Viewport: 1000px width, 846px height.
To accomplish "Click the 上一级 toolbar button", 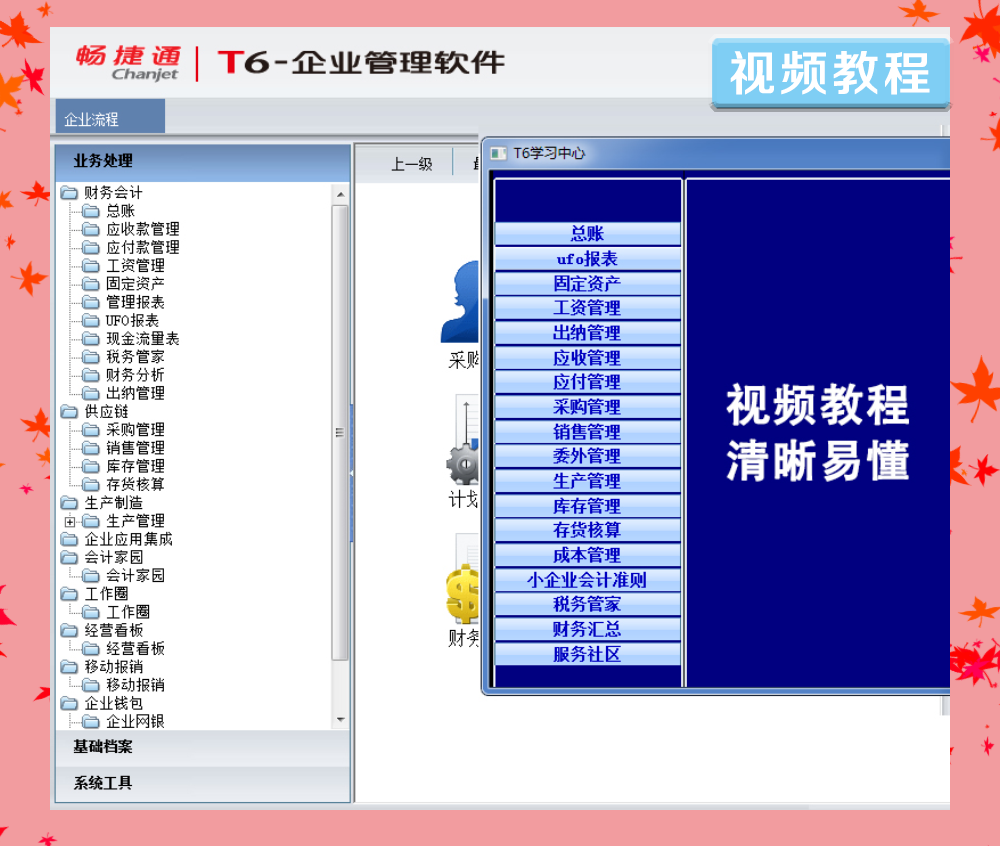I will (x=411, y=164).
